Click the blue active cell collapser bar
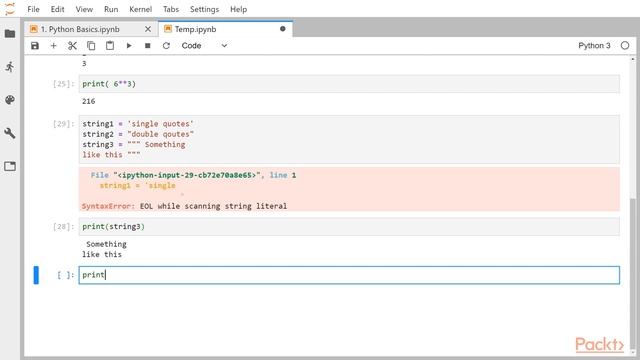Screen dimensions: 640x360 click(x=36, y=275)
